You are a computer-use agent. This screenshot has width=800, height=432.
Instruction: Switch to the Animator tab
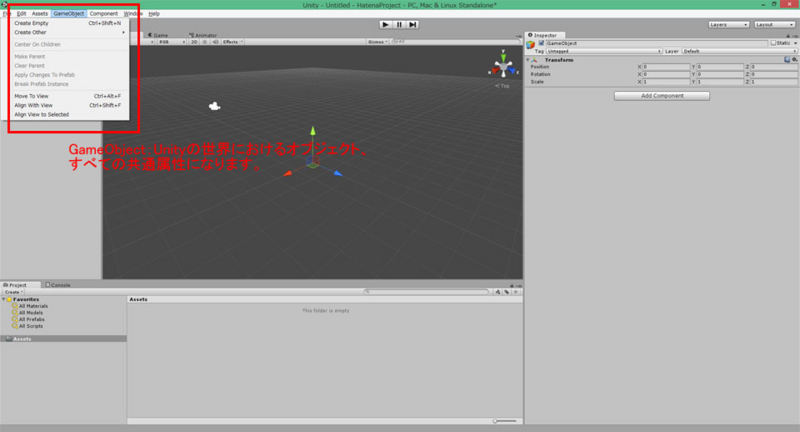click(x=203, y=35)
